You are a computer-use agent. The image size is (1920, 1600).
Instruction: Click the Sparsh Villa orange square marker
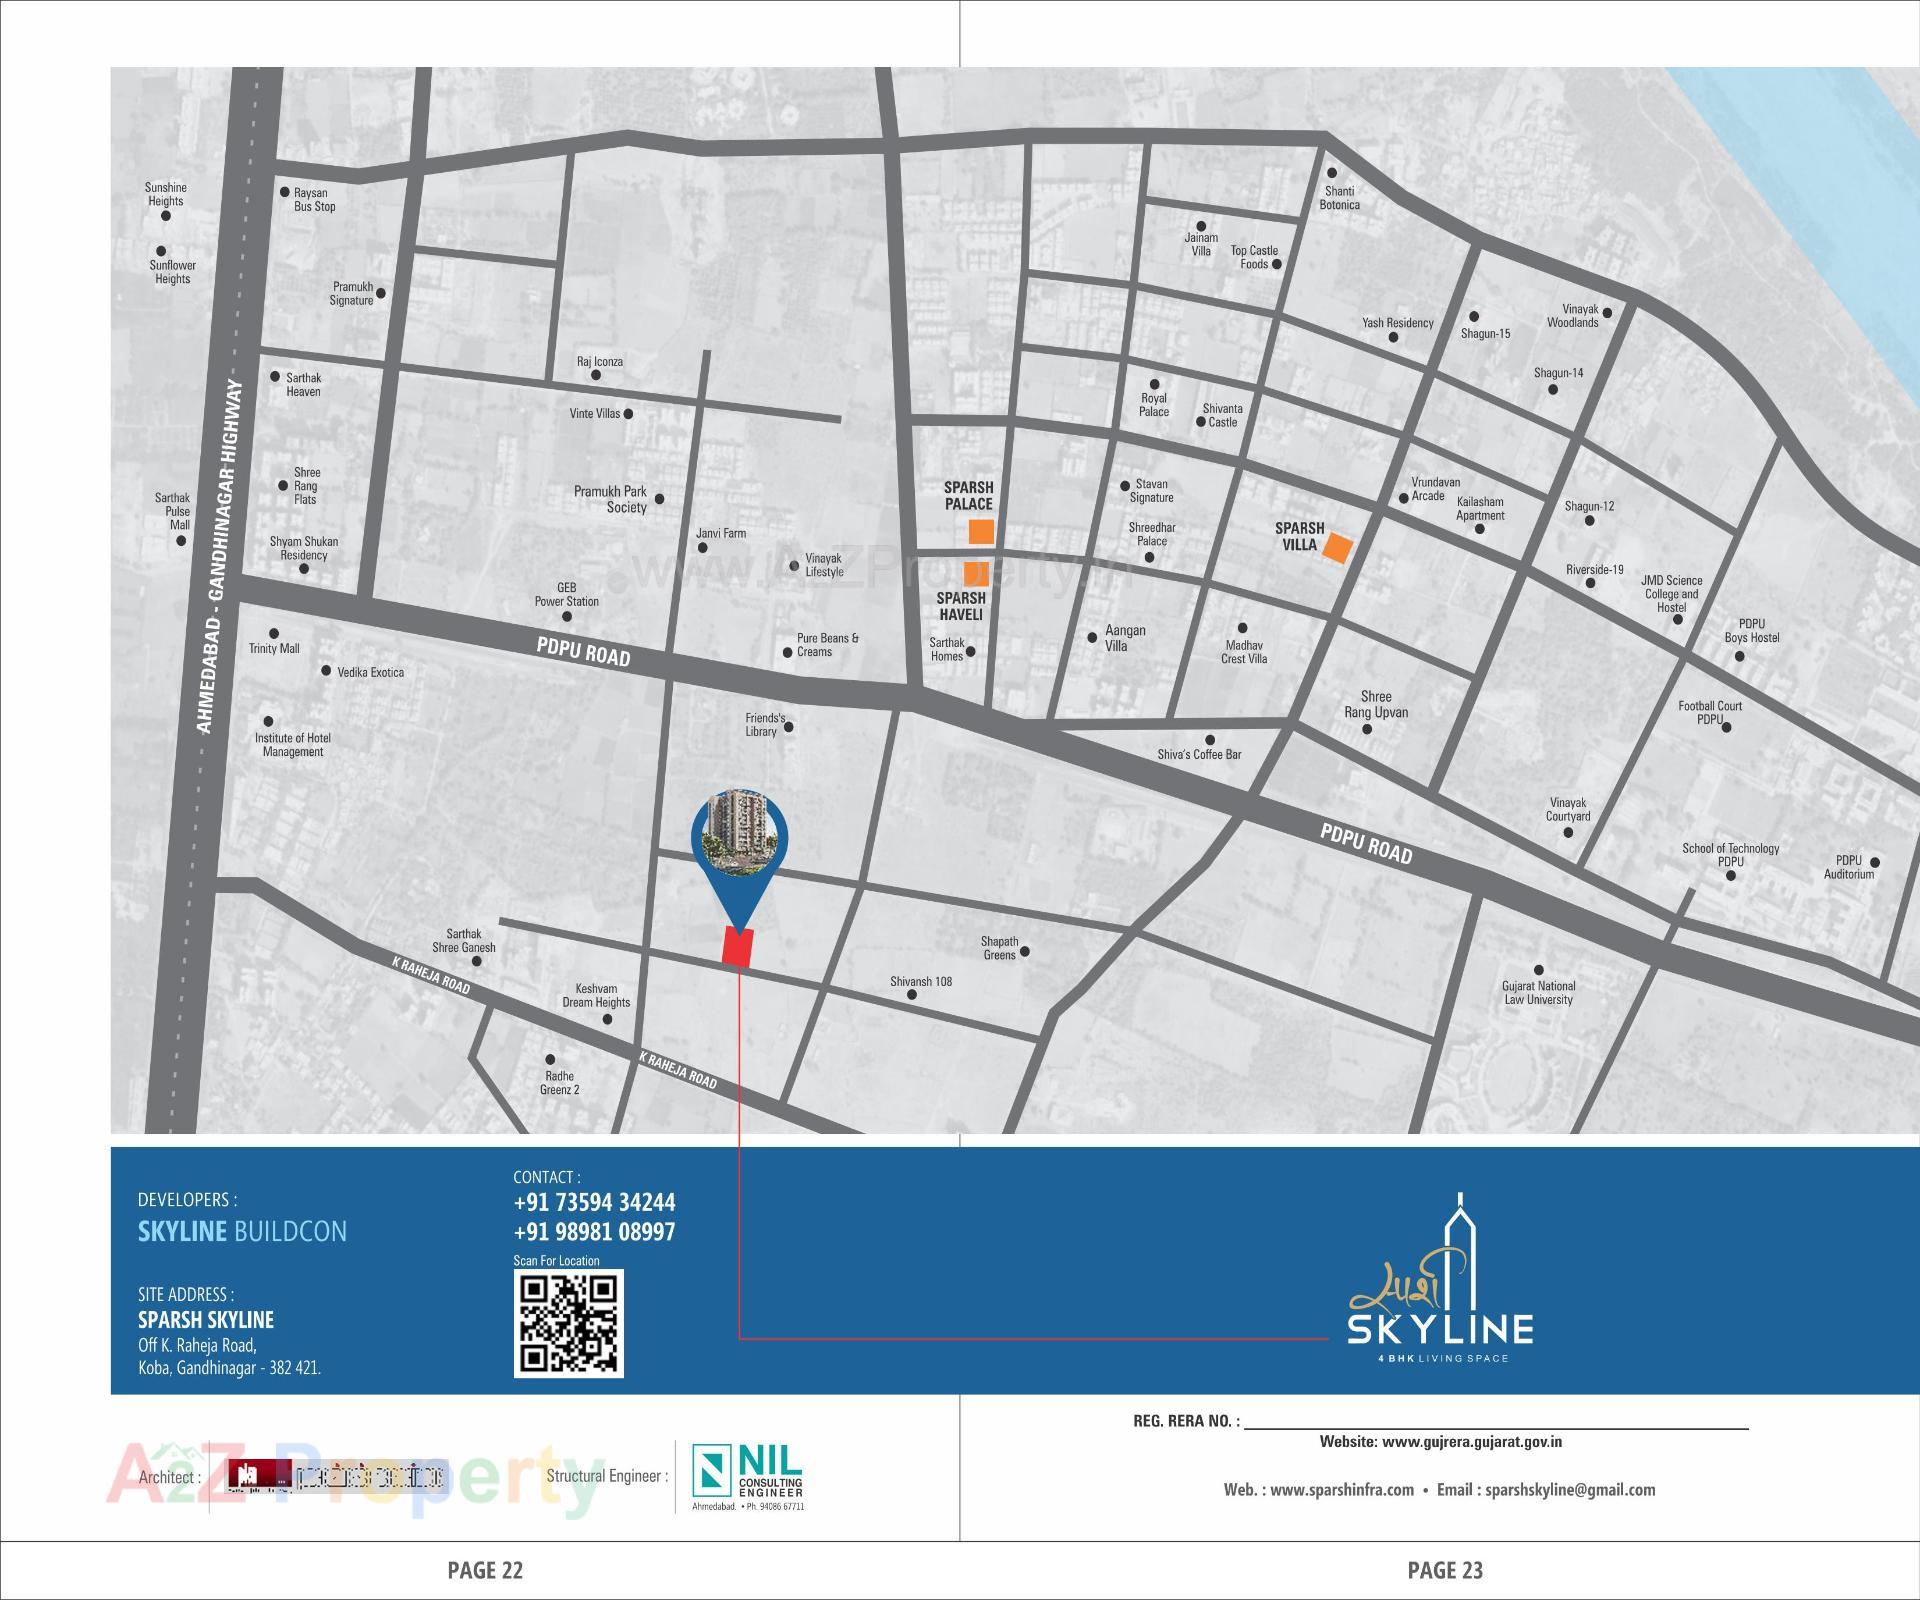(x=1338, y=547)
